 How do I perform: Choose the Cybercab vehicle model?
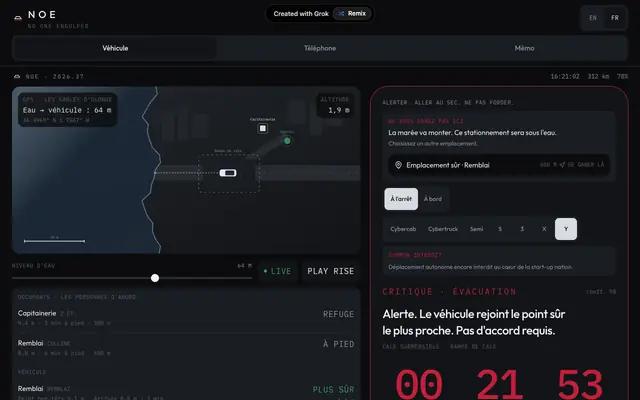[x=403, y=229]
